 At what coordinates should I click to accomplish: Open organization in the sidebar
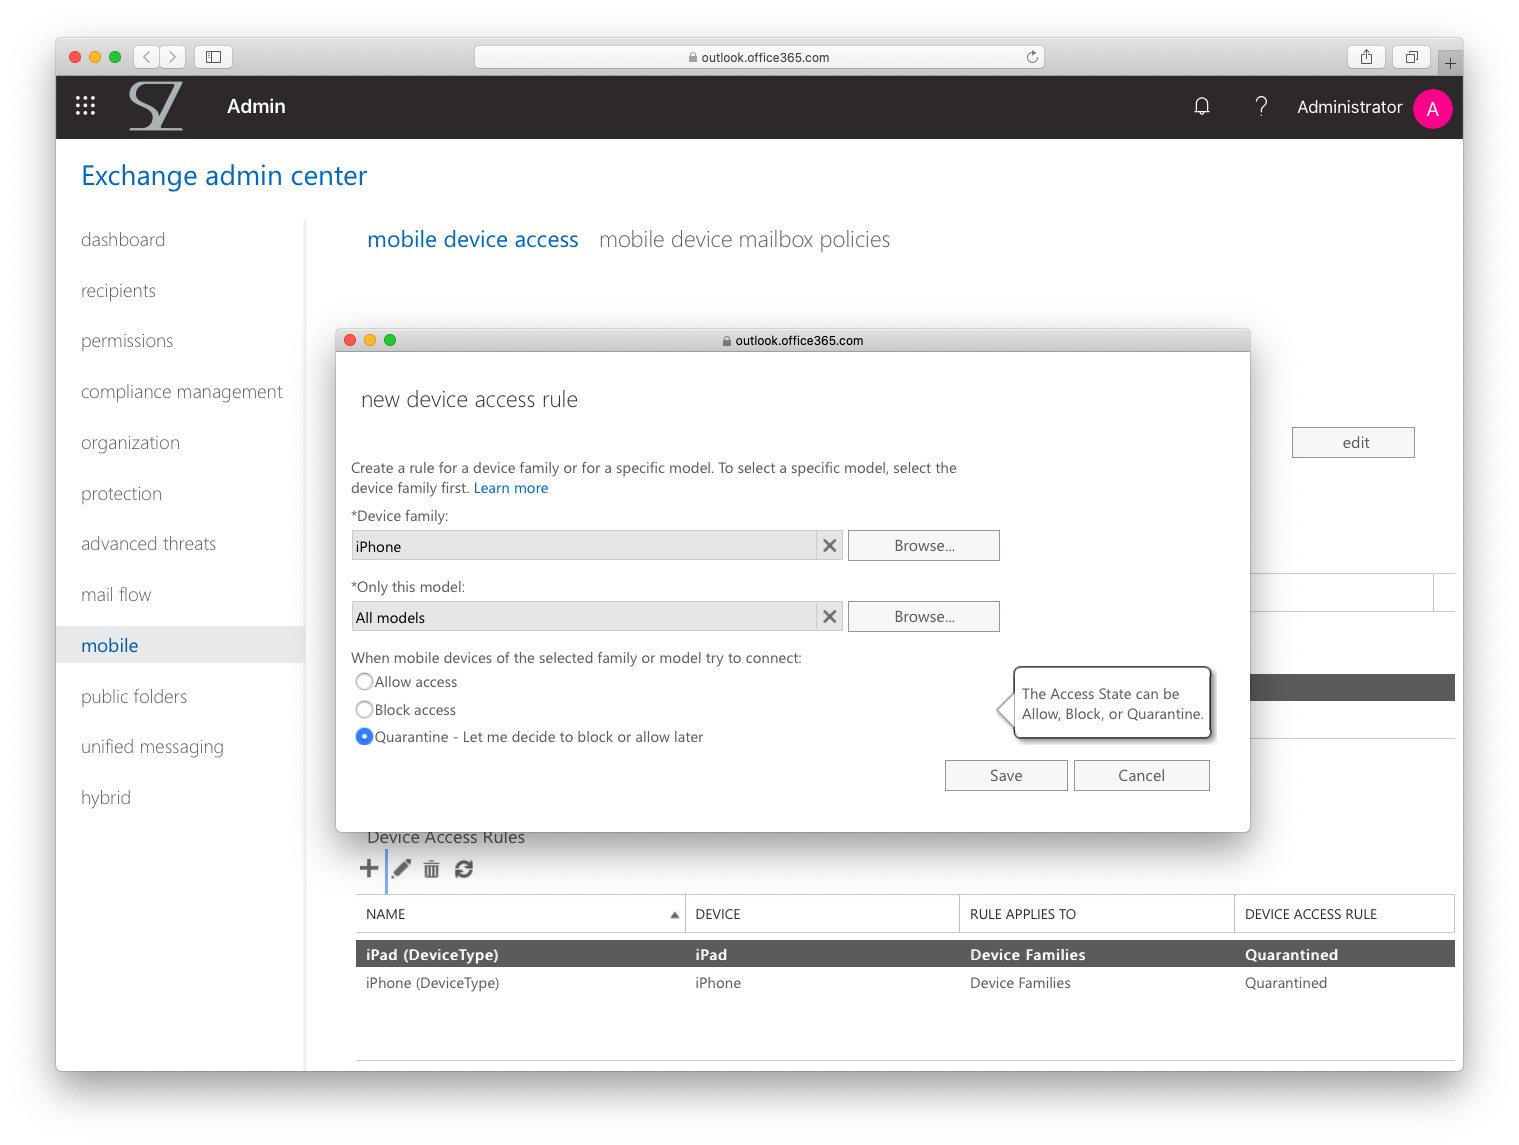click(130, 443)
